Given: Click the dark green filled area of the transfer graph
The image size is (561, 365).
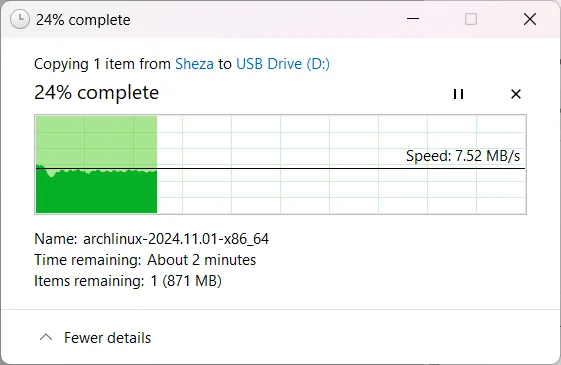Looking at the screenshot, I should click(96, 193).
